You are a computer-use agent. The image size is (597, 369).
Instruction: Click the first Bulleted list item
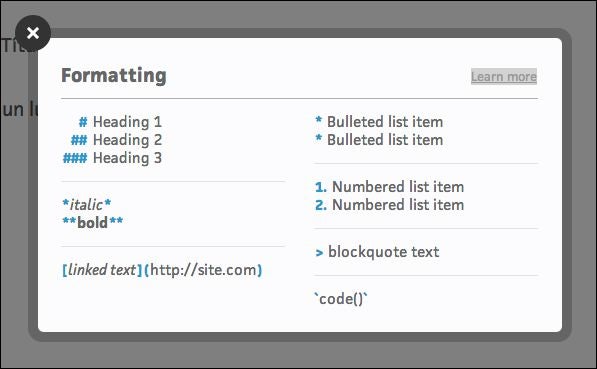pyautogui.click(x=379, y=122)
